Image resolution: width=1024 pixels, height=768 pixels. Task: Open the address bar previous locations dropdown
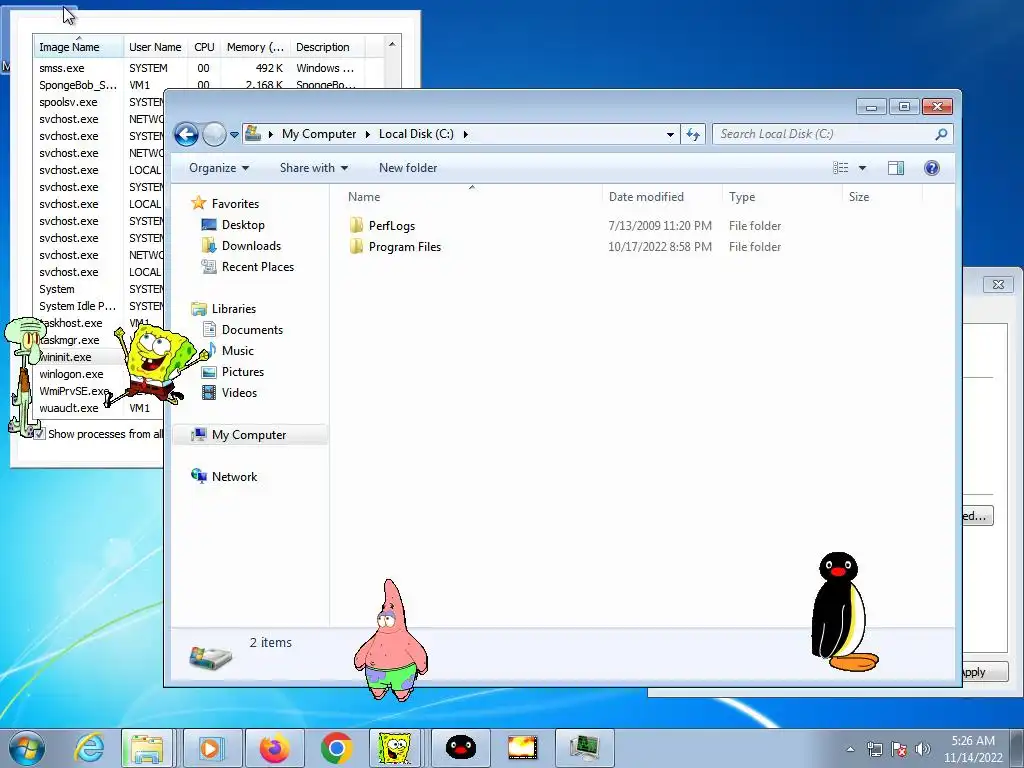click(x=670, y=135)
